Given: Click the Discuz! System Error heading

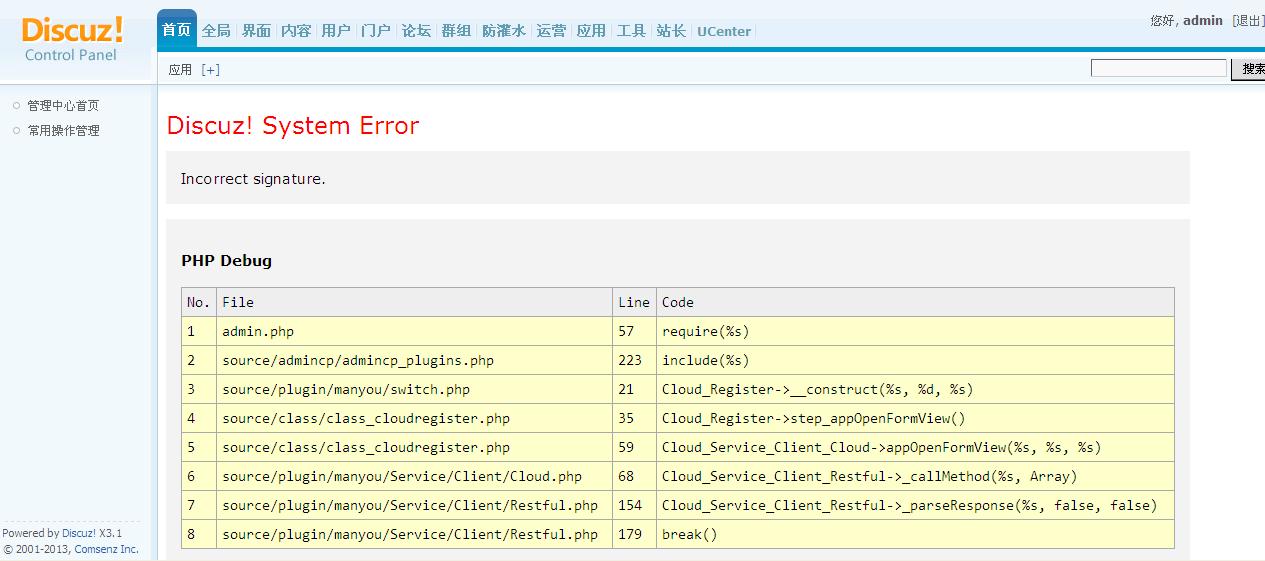Looking at the screenshot, I should tap(293, 125).
